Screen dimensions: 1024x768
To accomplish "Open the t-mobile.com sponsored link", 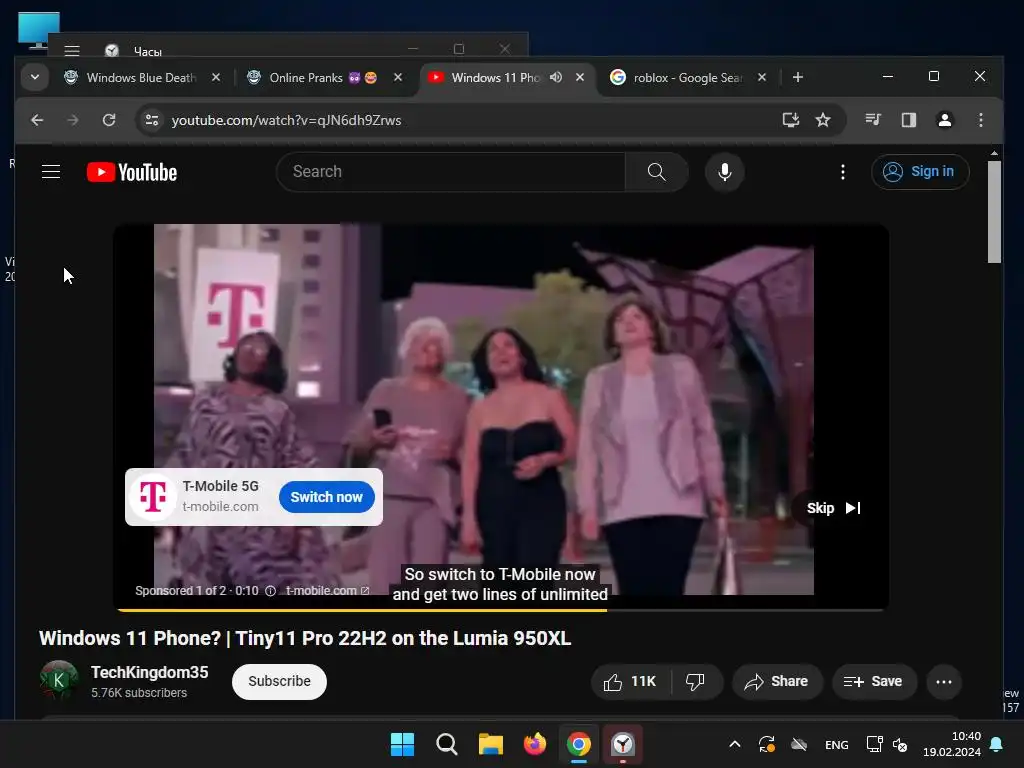I will pyautogui.click(x=327, y=590).
